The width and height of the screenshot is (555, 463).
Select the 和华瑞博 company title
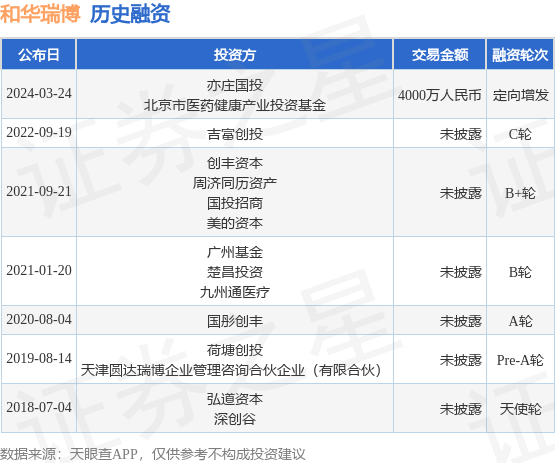click(x=40, y=14)
